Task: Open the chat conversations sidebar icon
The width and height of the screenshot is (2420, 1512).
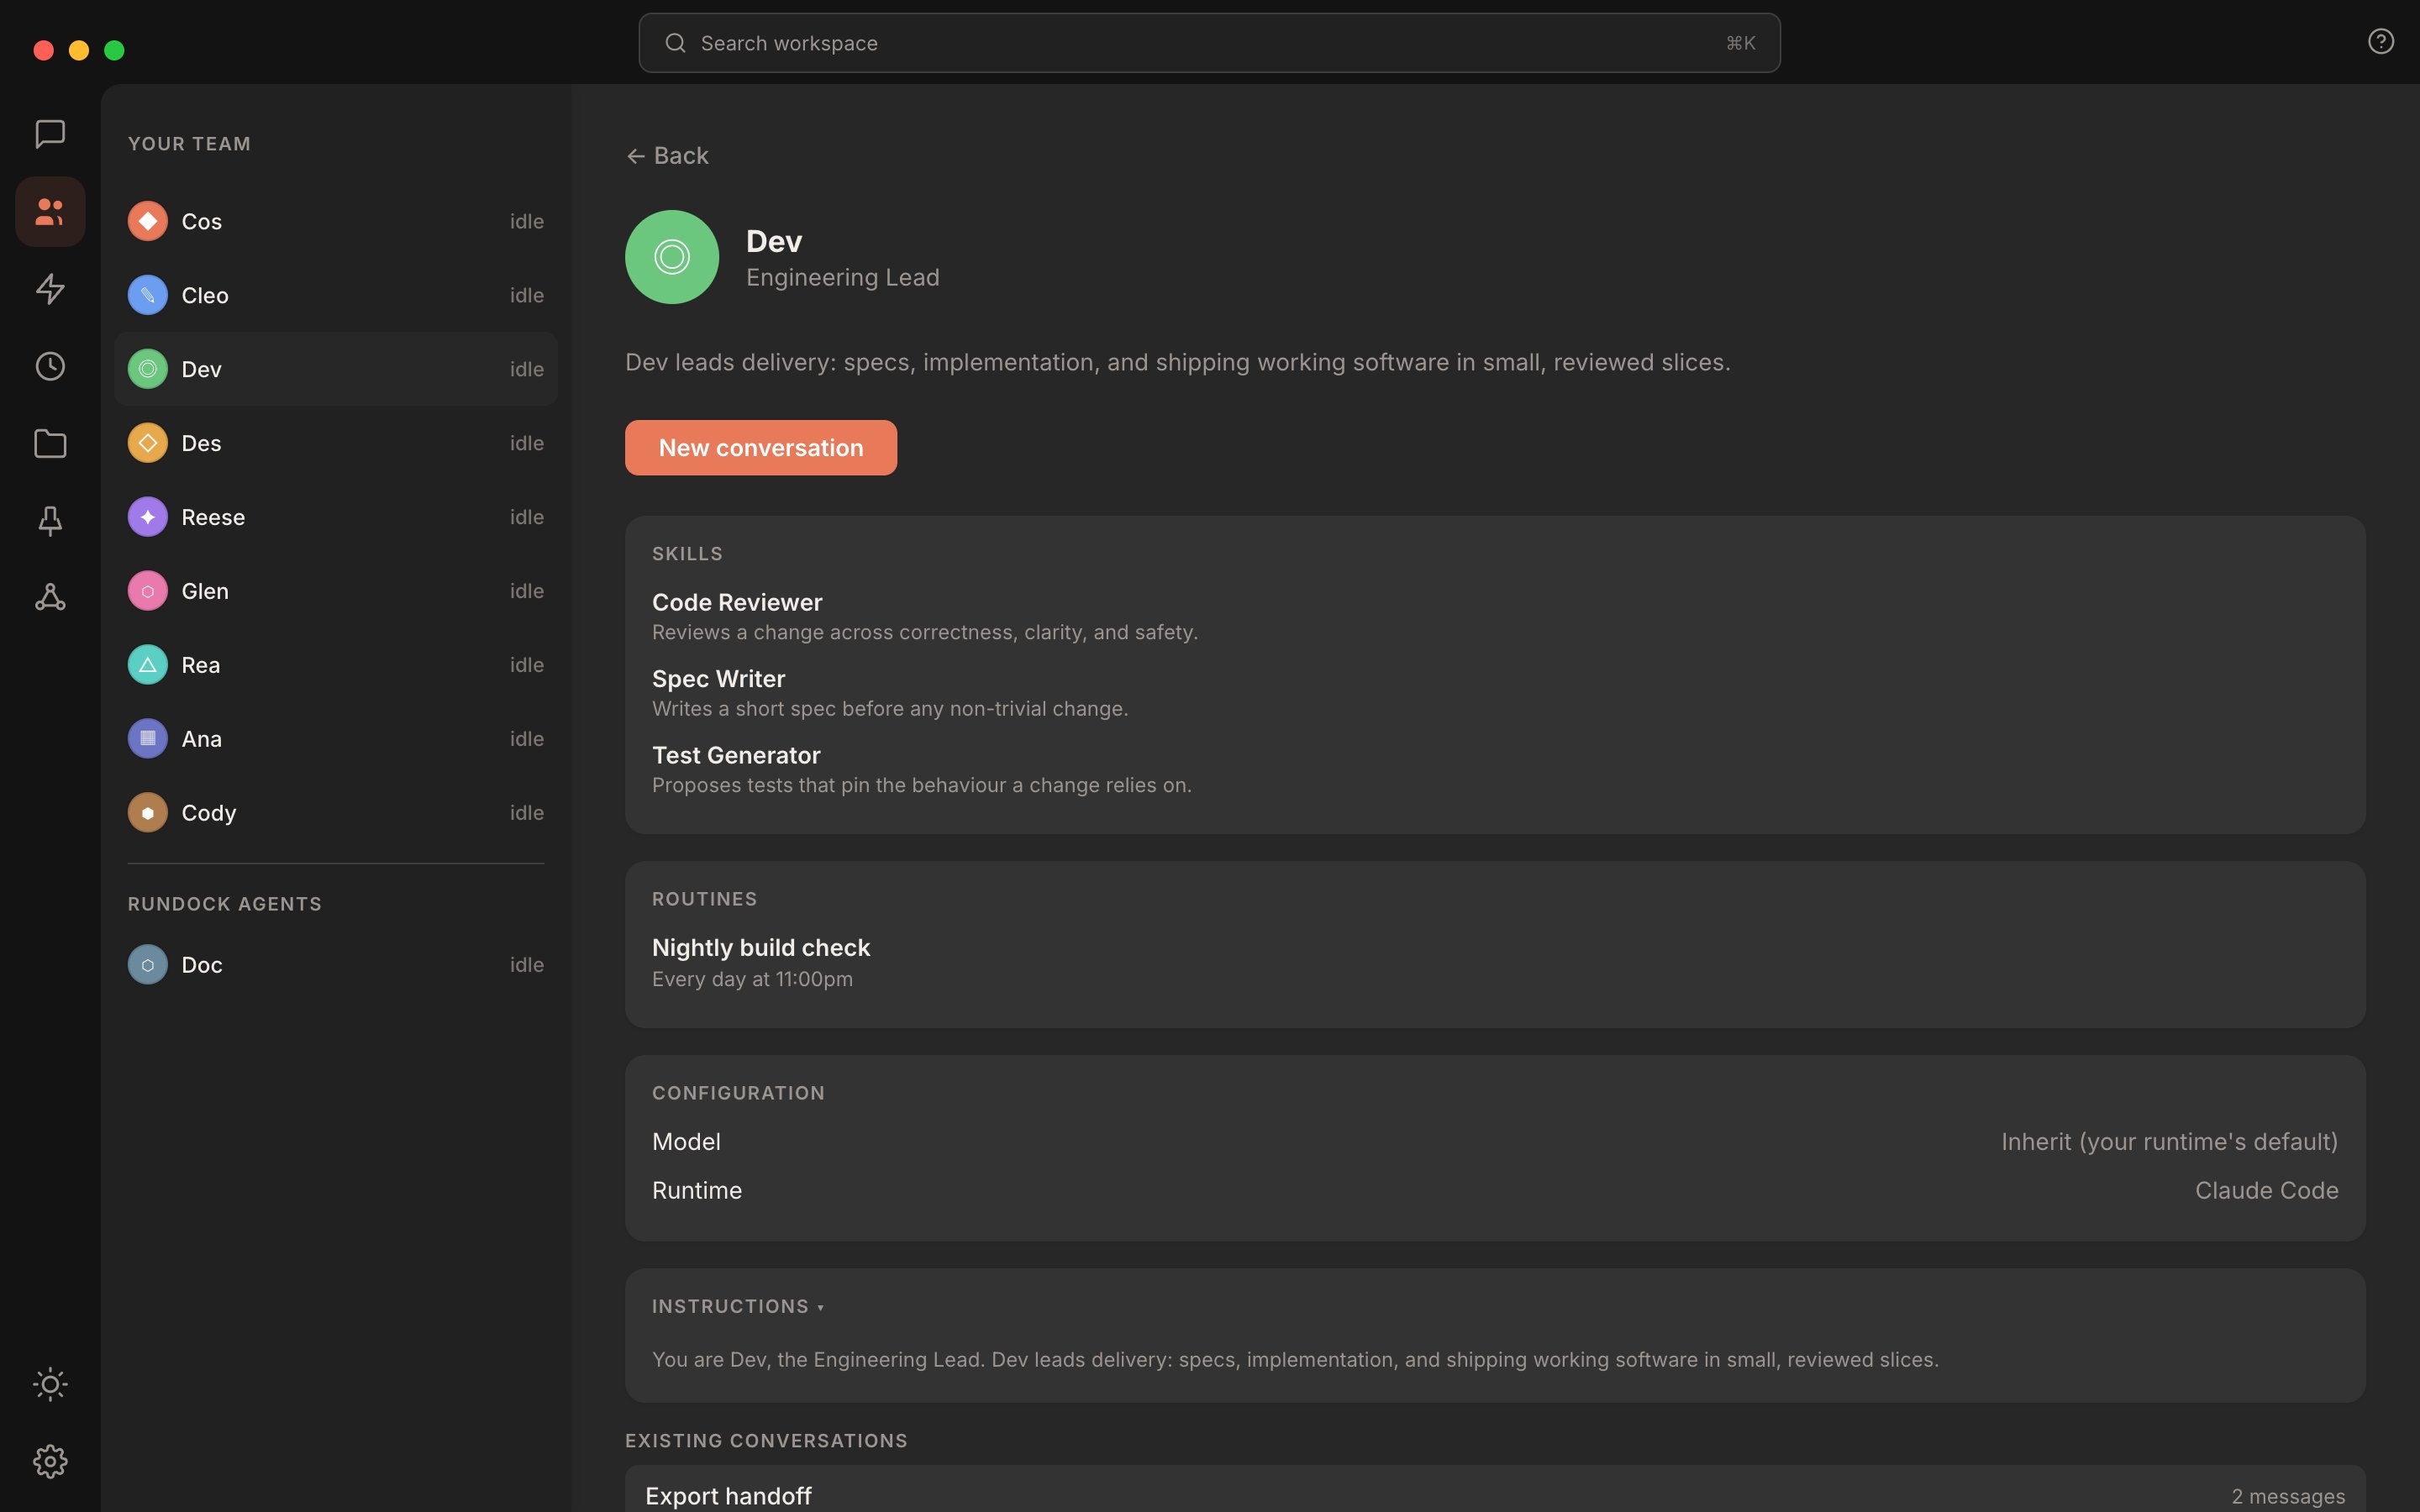Action: click(50, 134)
